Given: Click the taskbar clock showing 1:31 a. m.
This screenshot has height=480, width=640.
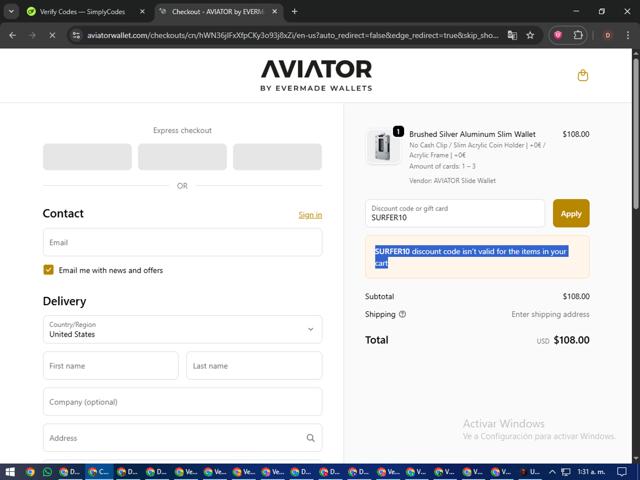Looking at the screenshot, I should [591, 472].
